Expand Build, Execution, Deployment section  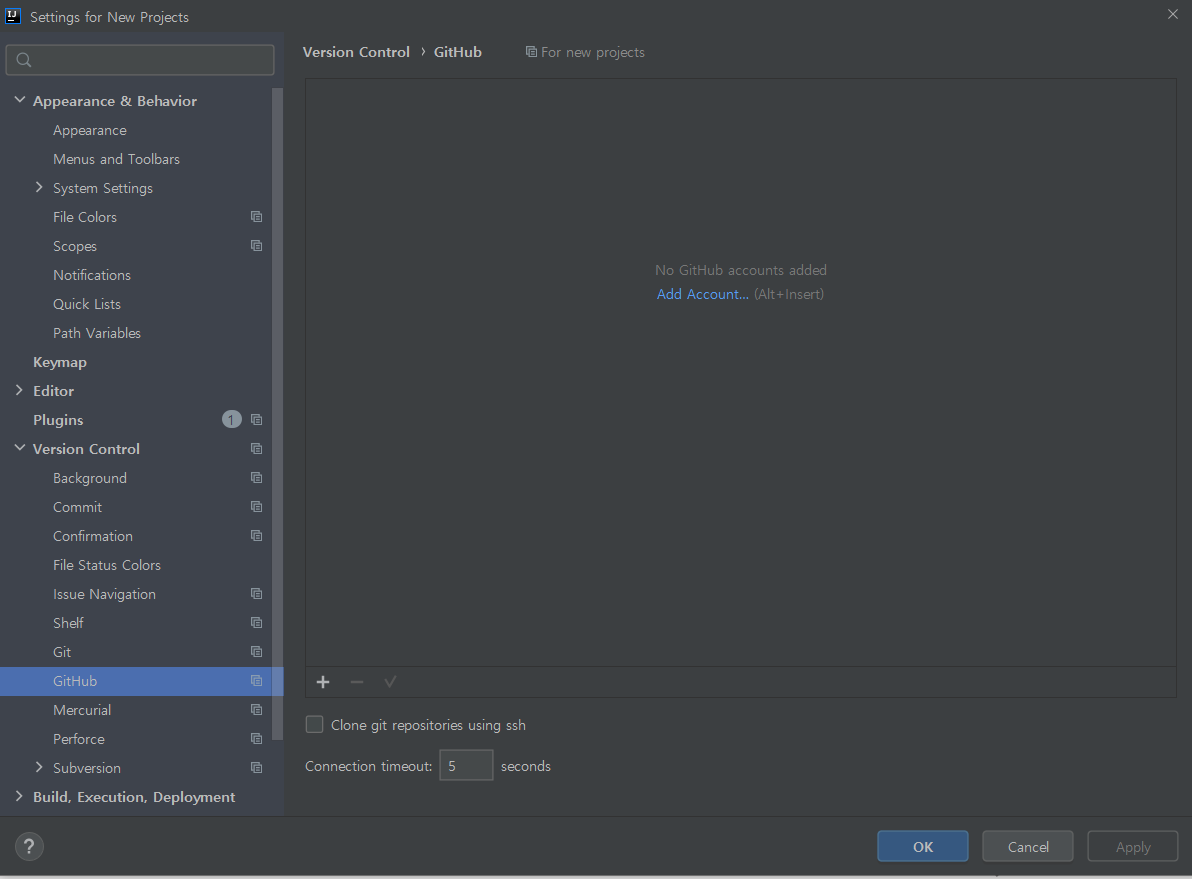(x=20, y=796)
